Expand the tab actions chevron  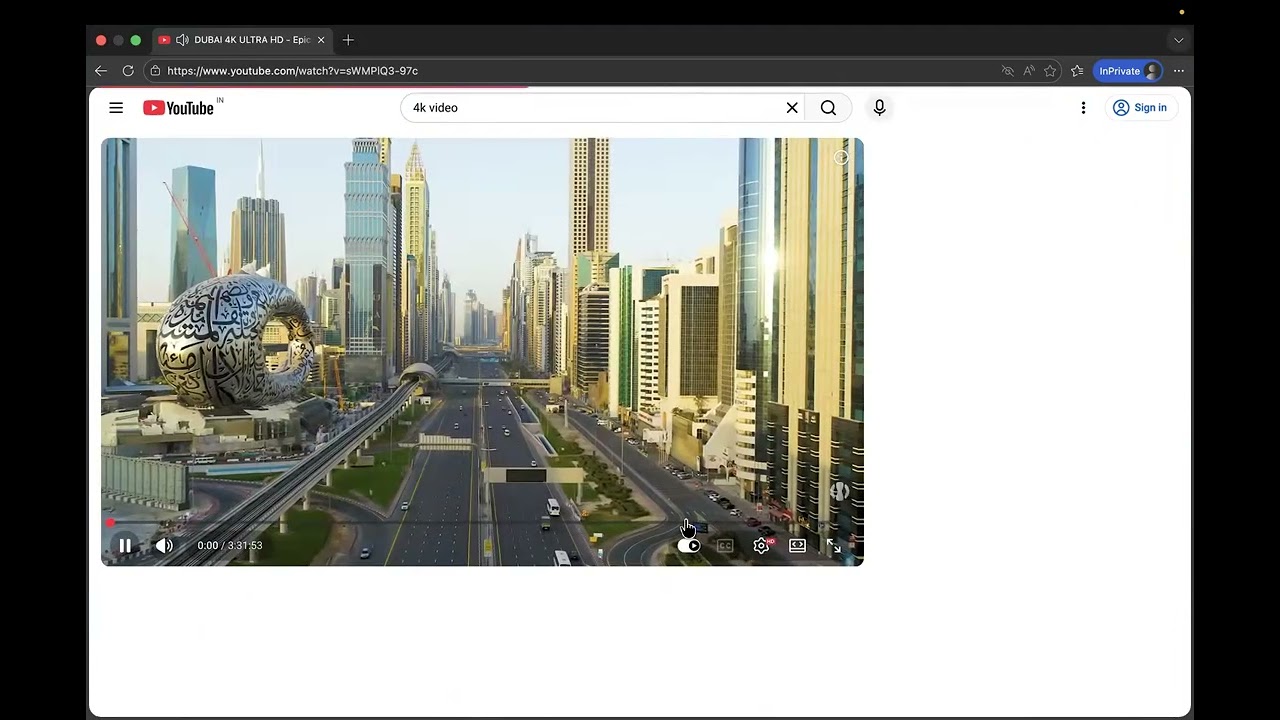[x=1179, y=40]
